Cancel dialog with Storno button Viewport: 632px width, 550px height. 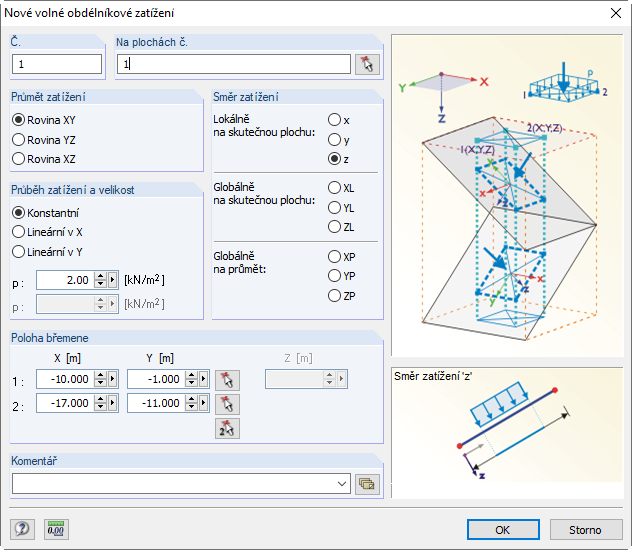point(586,529)
